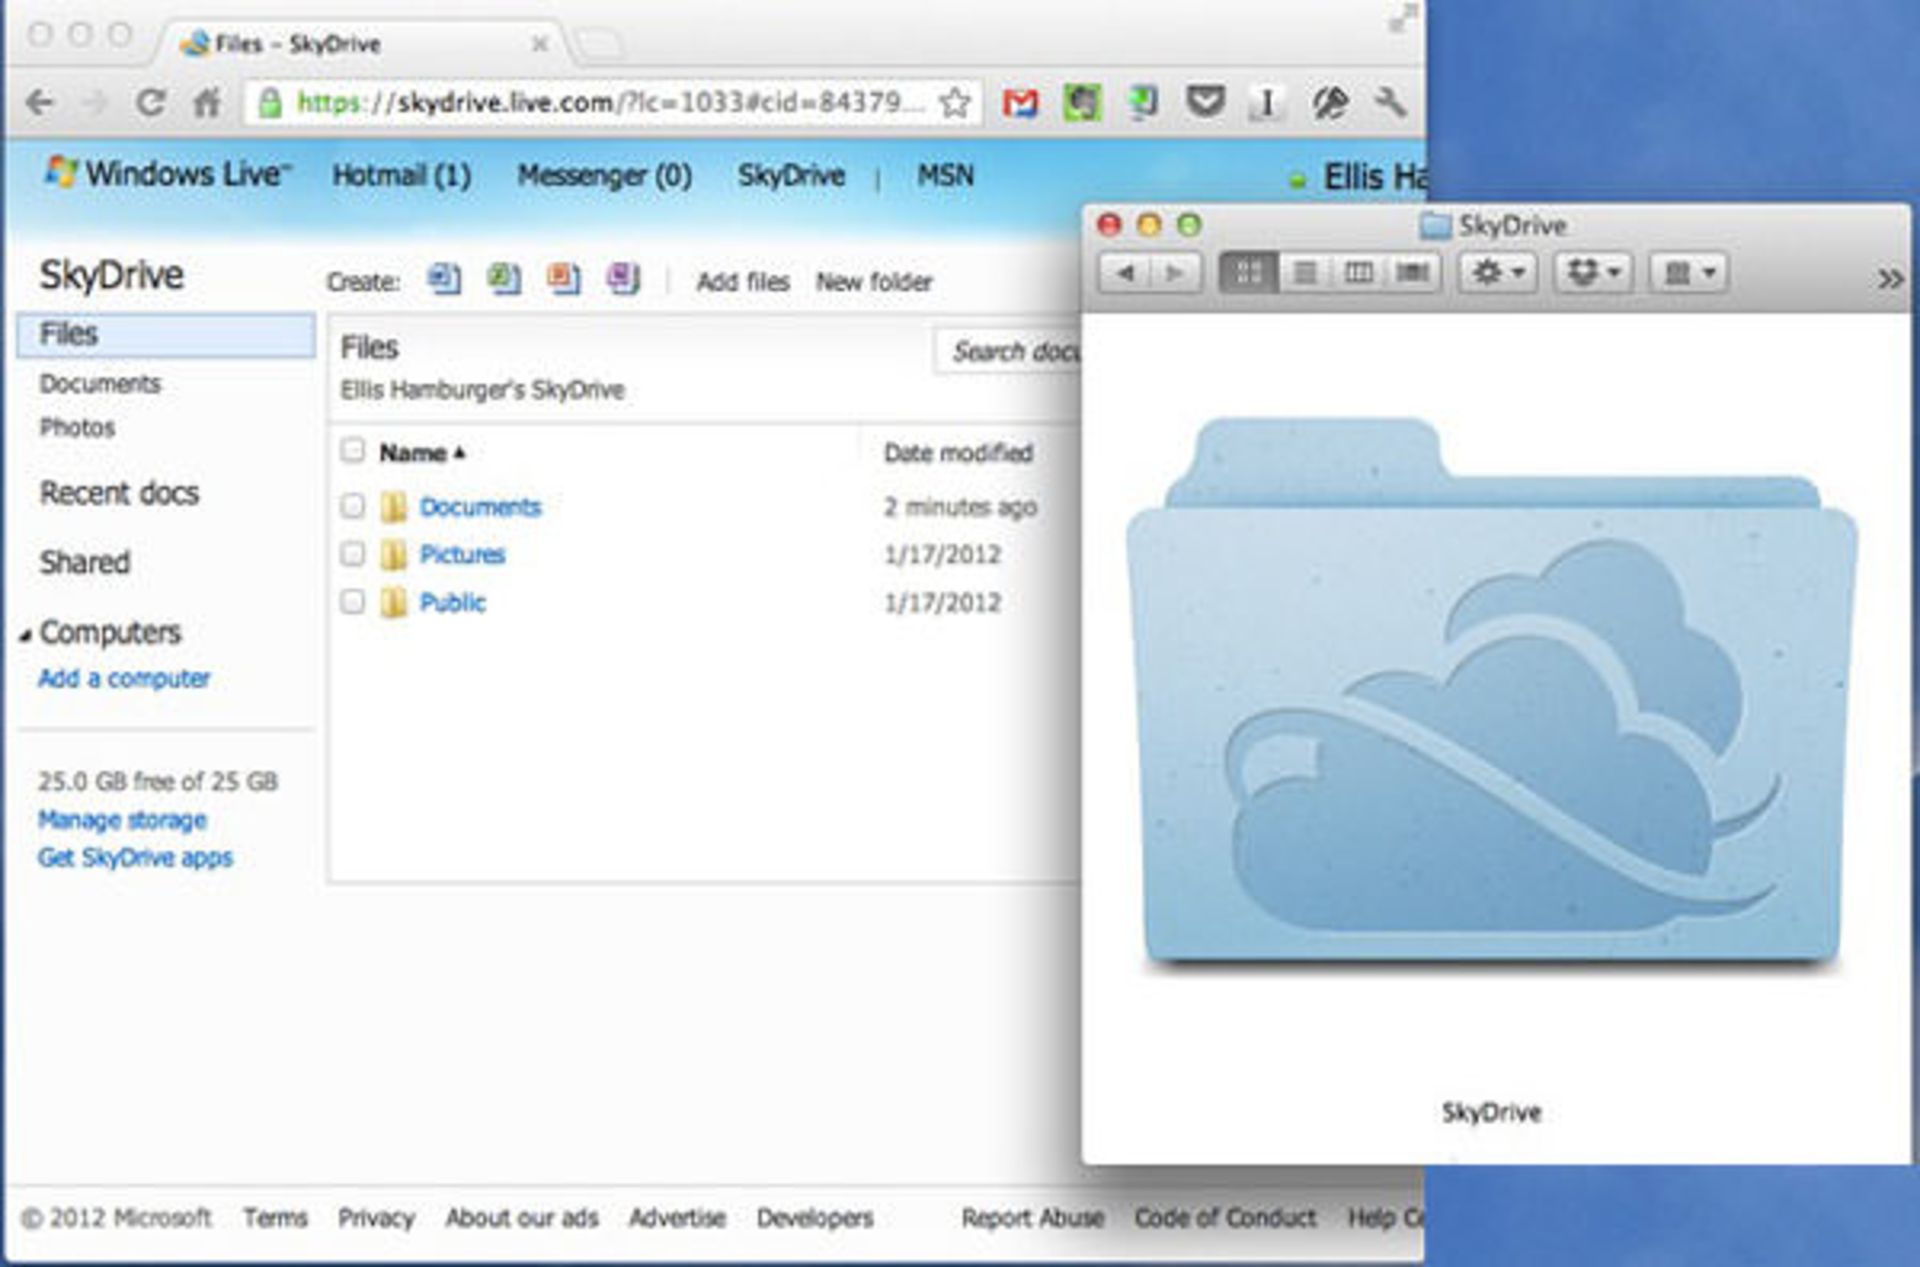Switch Finder to icon view

point(1248,272)
